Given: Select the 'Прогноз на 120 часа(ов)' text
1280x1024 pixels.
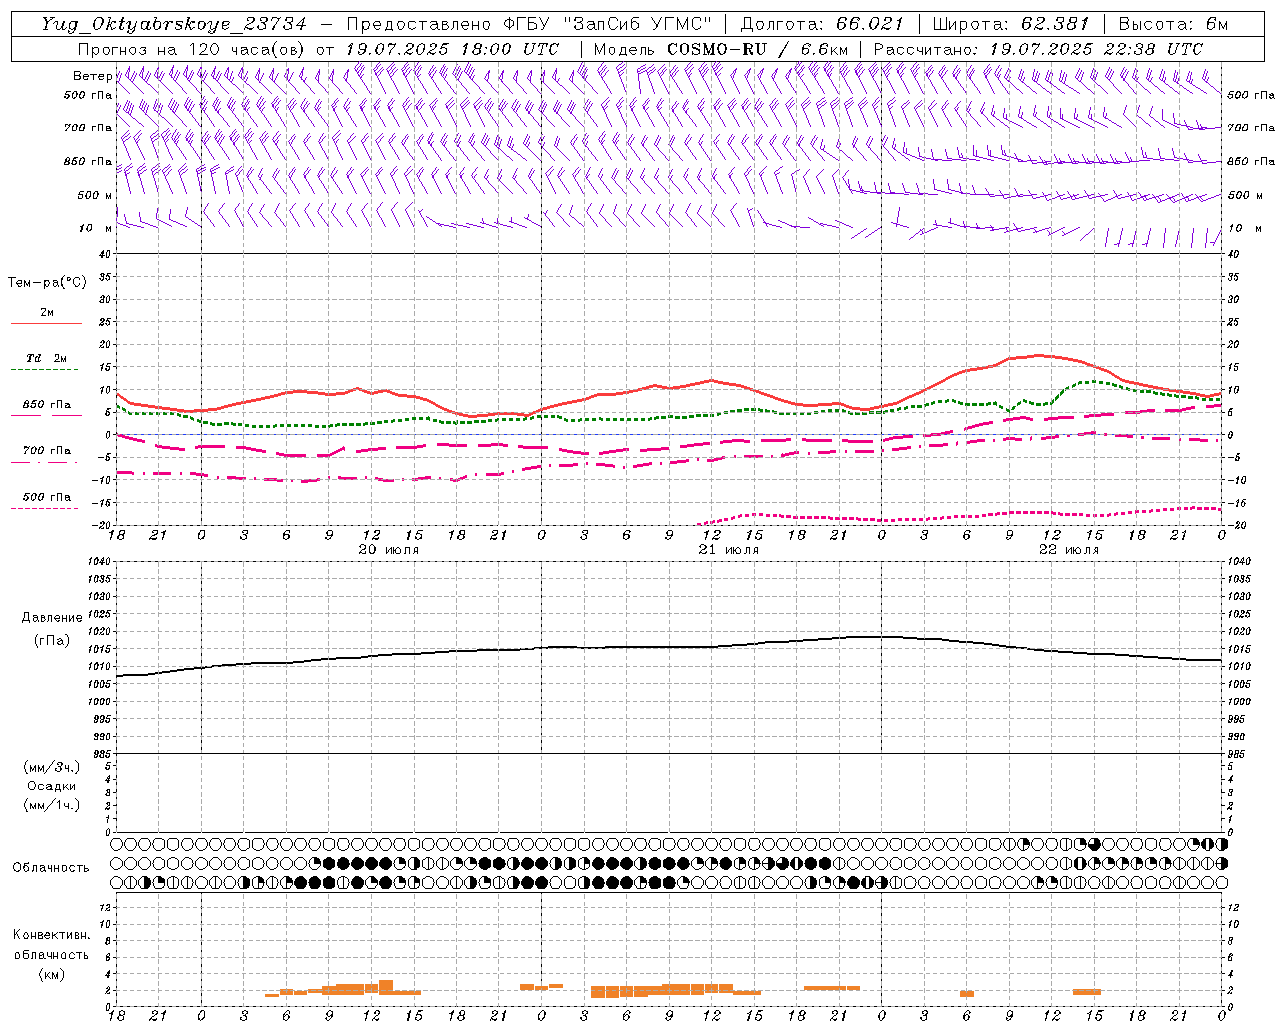Looking at the screenshot, I should 192,49.
